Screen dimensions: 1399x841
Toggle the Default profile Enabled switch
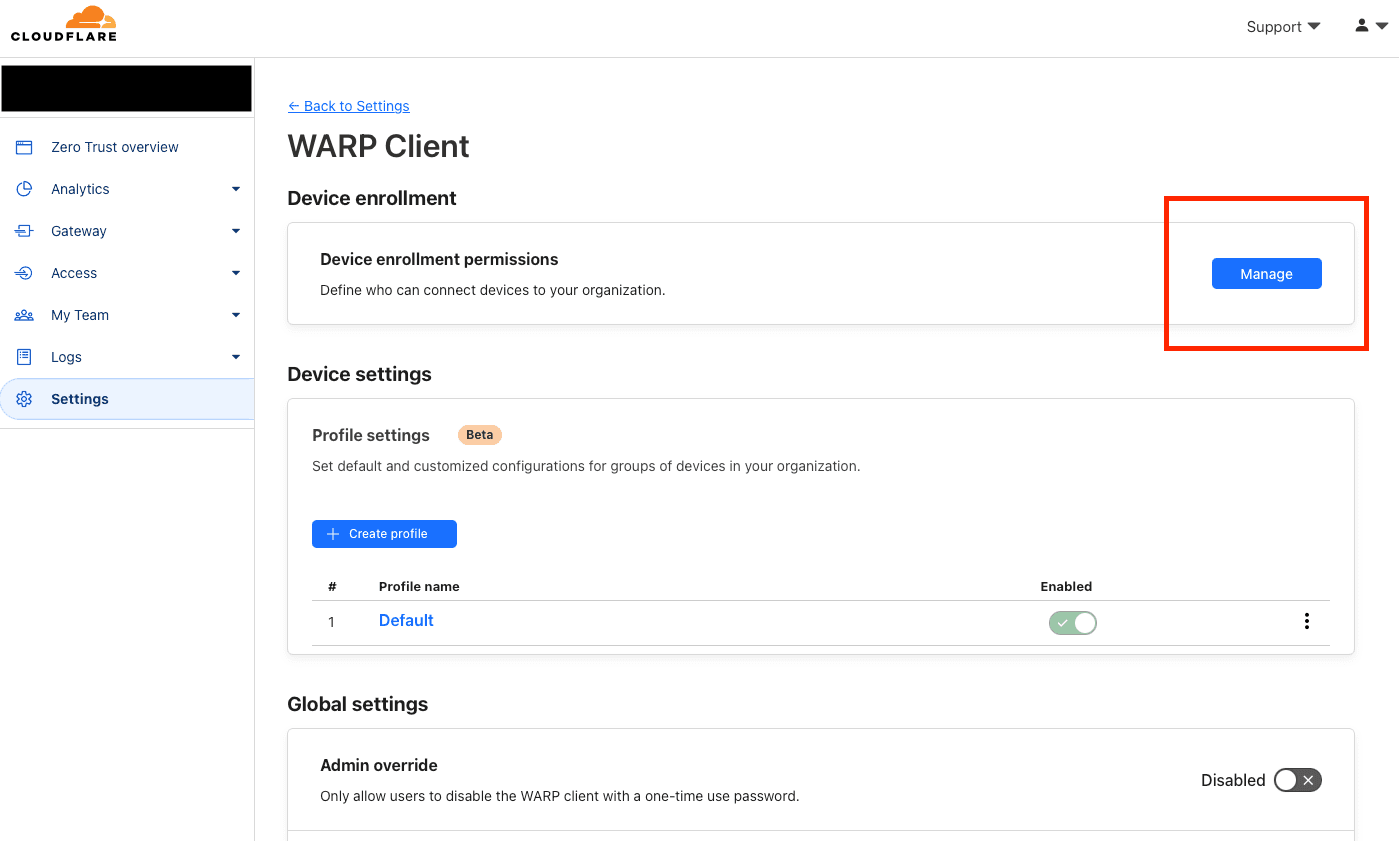coord(1073,623)
